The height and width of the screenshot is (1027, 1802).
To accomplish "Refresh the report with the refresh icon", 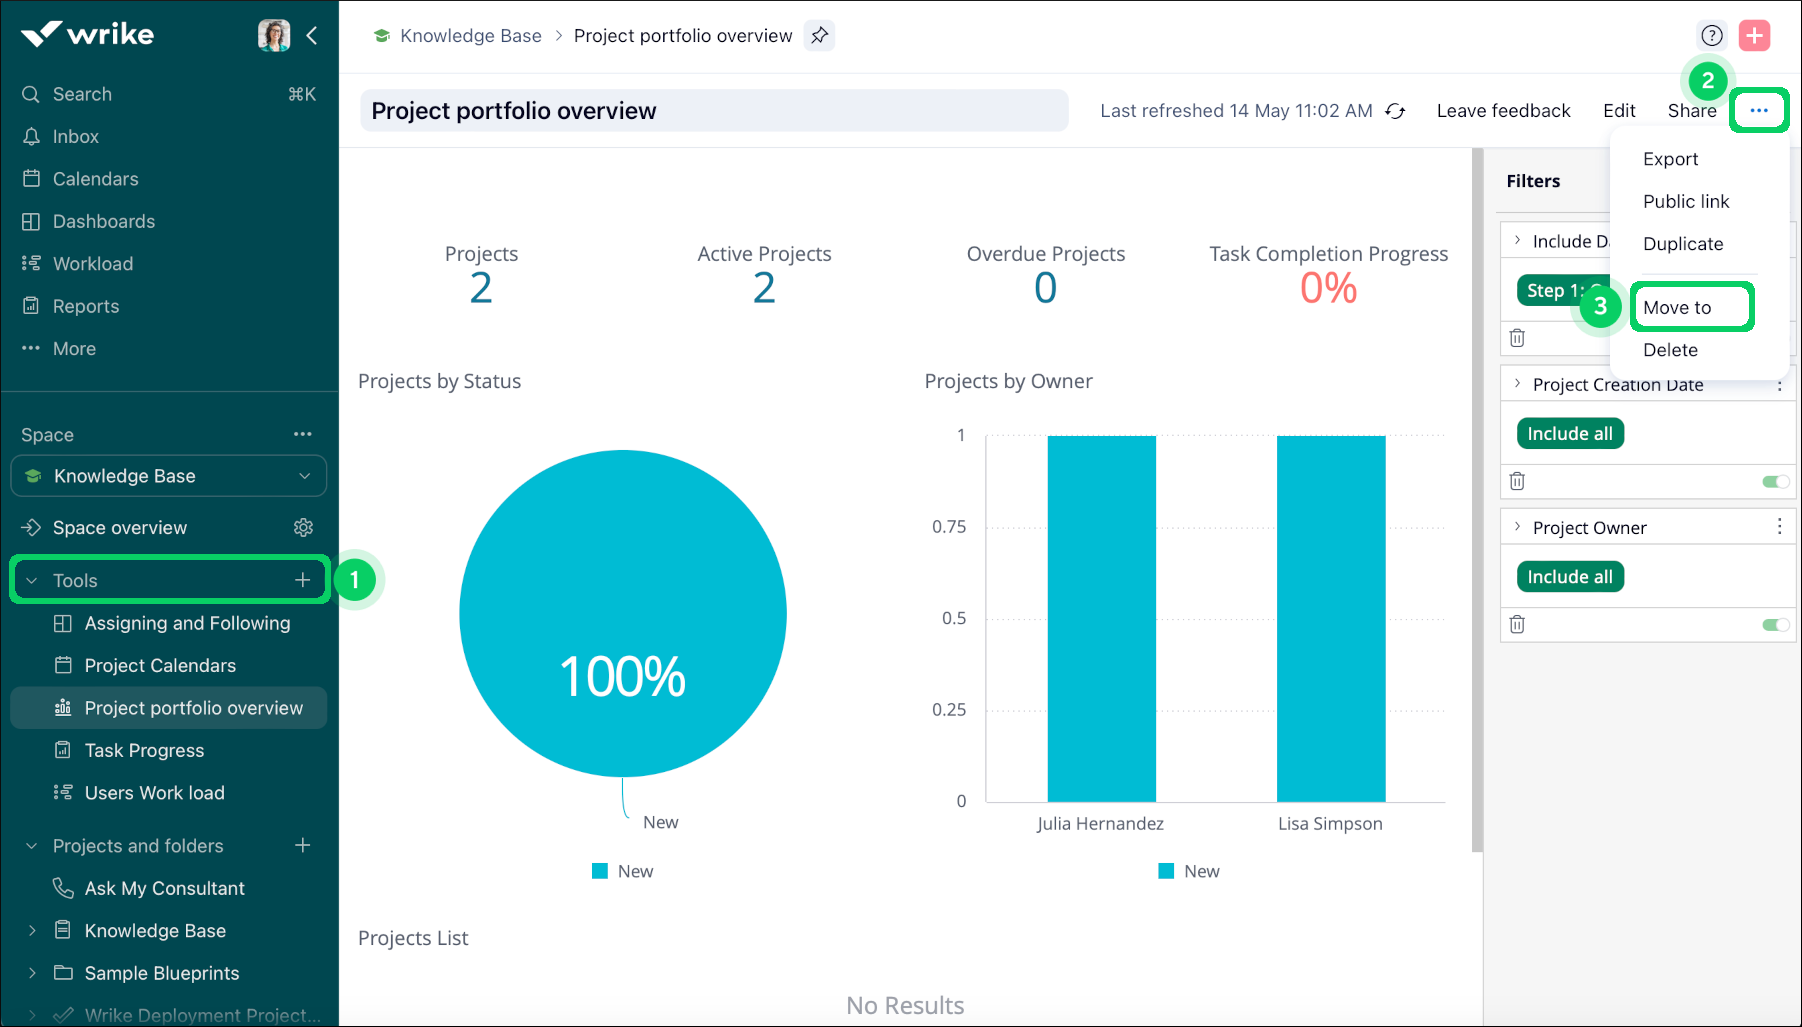I will tap(1395, 111).
